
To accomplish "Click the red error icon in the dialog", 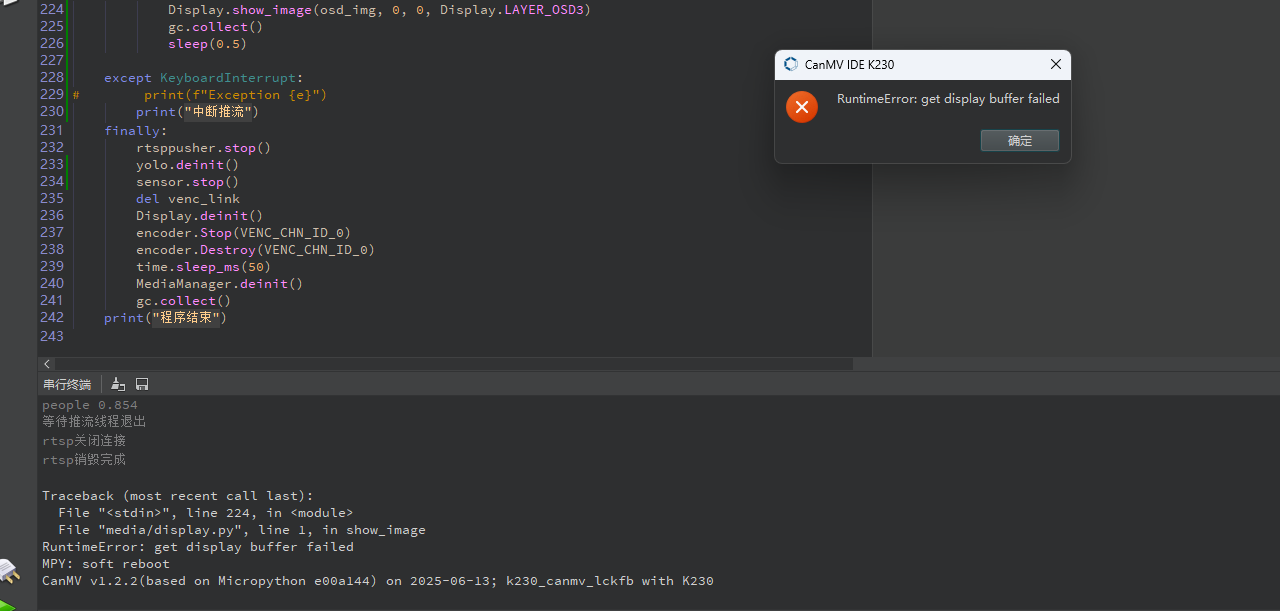I will tap(801, 106).
